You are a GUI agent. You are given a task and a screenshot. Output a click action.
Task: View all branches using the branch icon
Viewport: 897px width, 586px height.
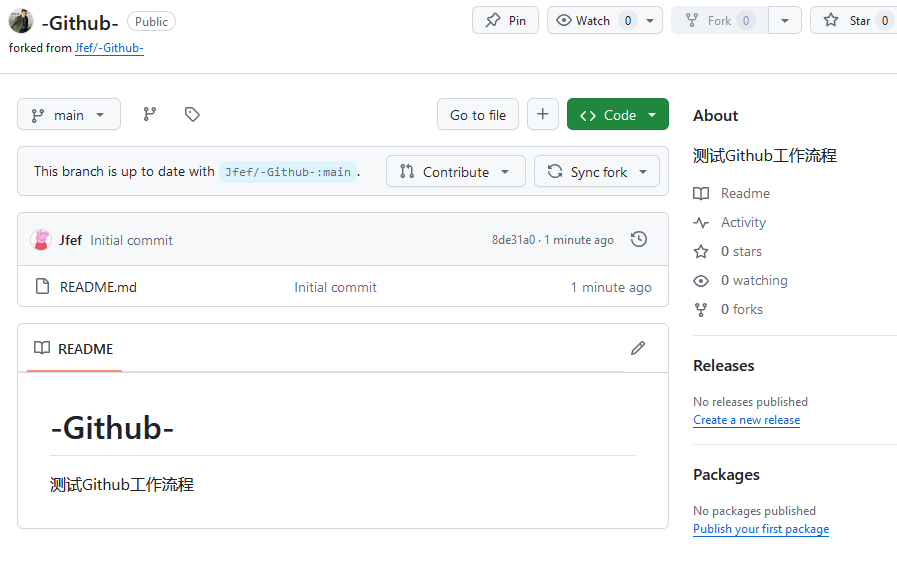[150, 114]
